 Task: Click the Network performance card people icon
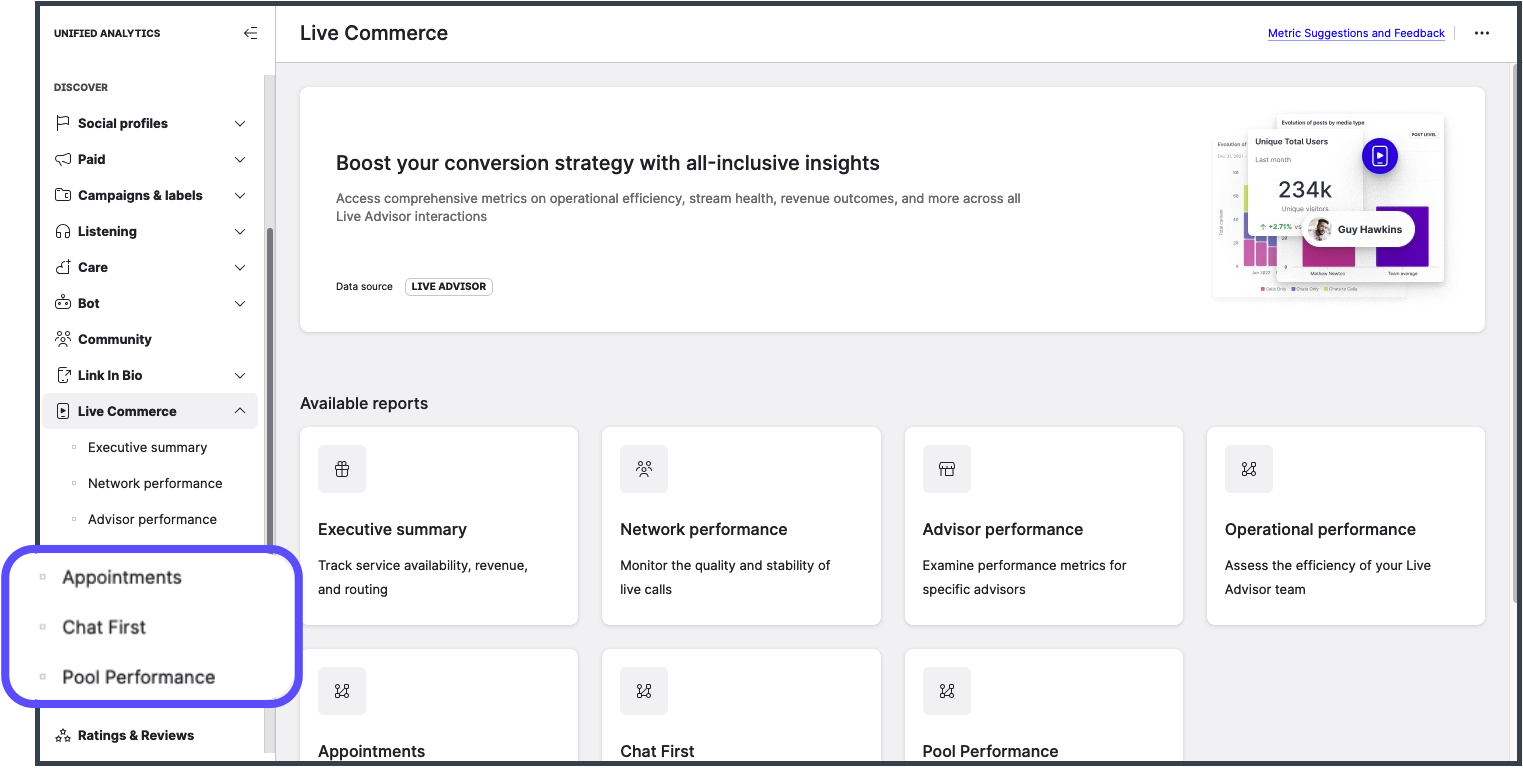pyautogui.click(x=644, y=469)
